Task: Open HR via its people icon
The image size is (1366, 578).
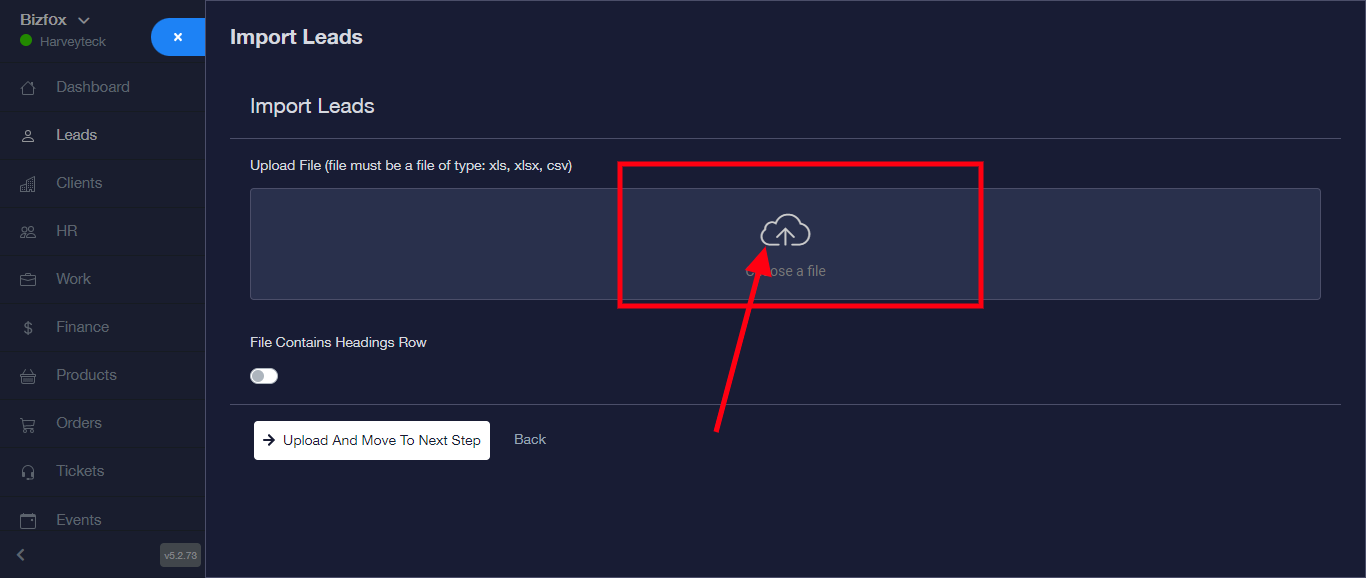Action: (28, 232)
